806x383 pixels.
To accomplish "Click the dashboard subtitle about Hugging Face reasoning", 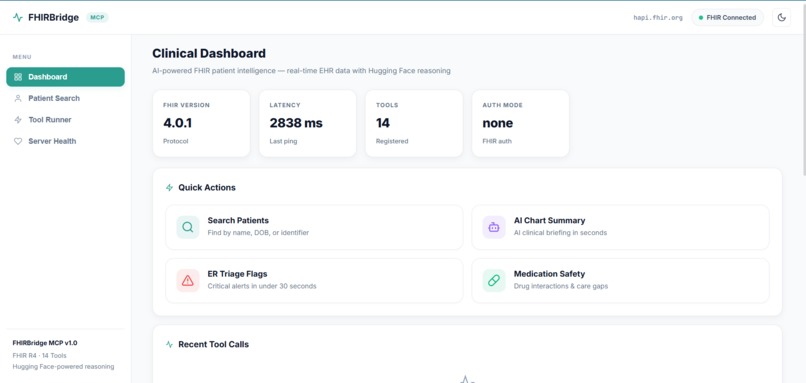I will [301, 71].
